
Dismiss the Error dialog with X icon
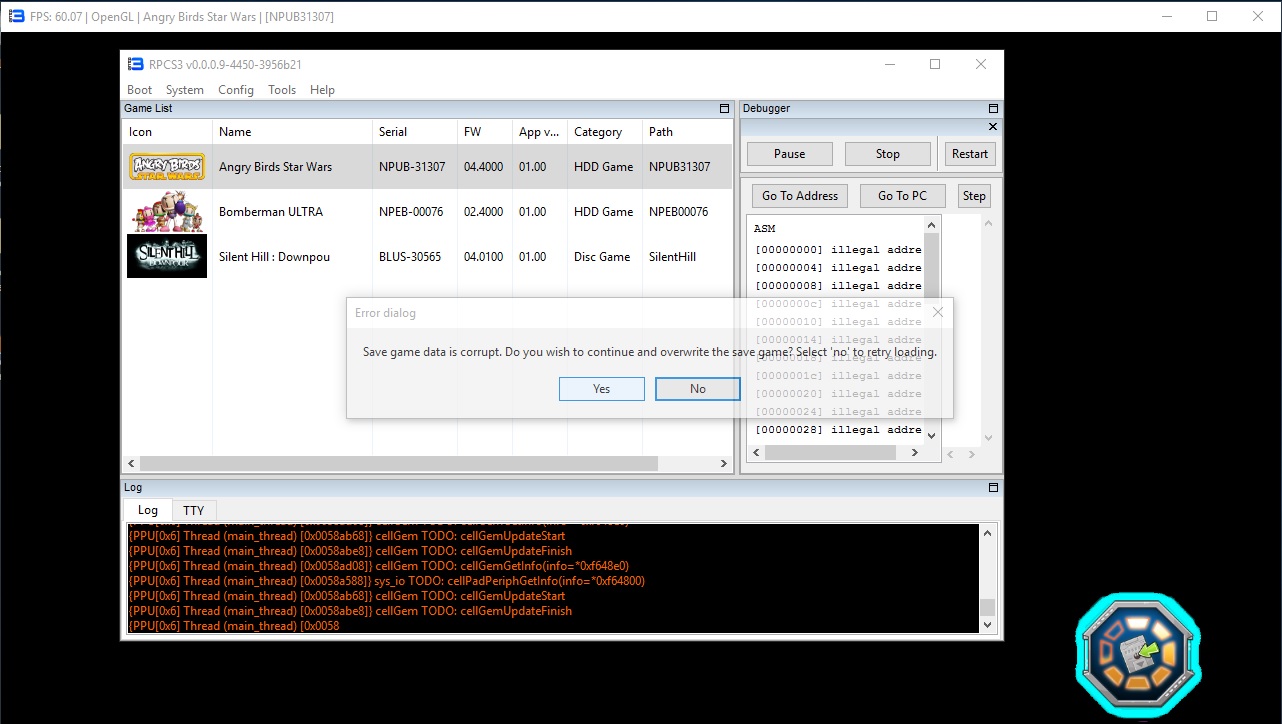click(x=937, y=312)
